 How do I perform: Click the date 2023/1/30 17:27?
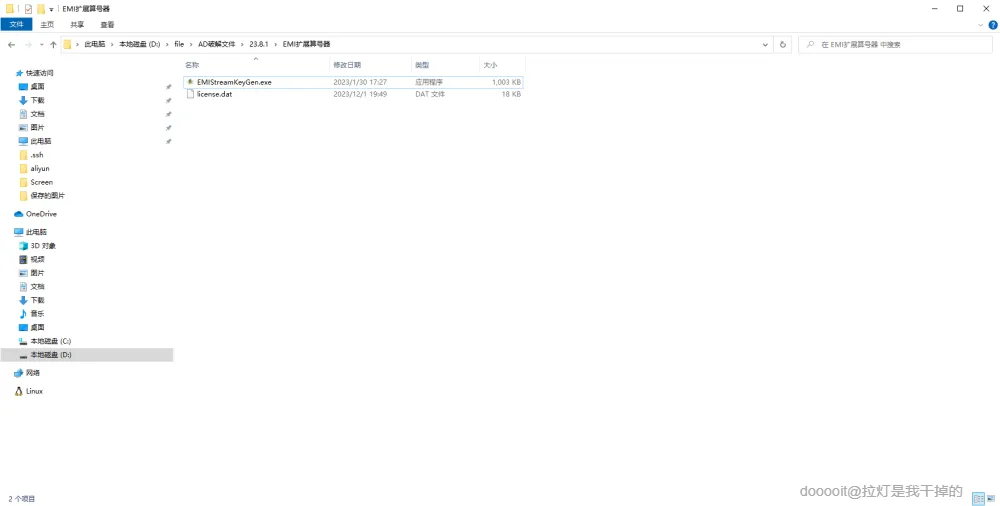360,82
